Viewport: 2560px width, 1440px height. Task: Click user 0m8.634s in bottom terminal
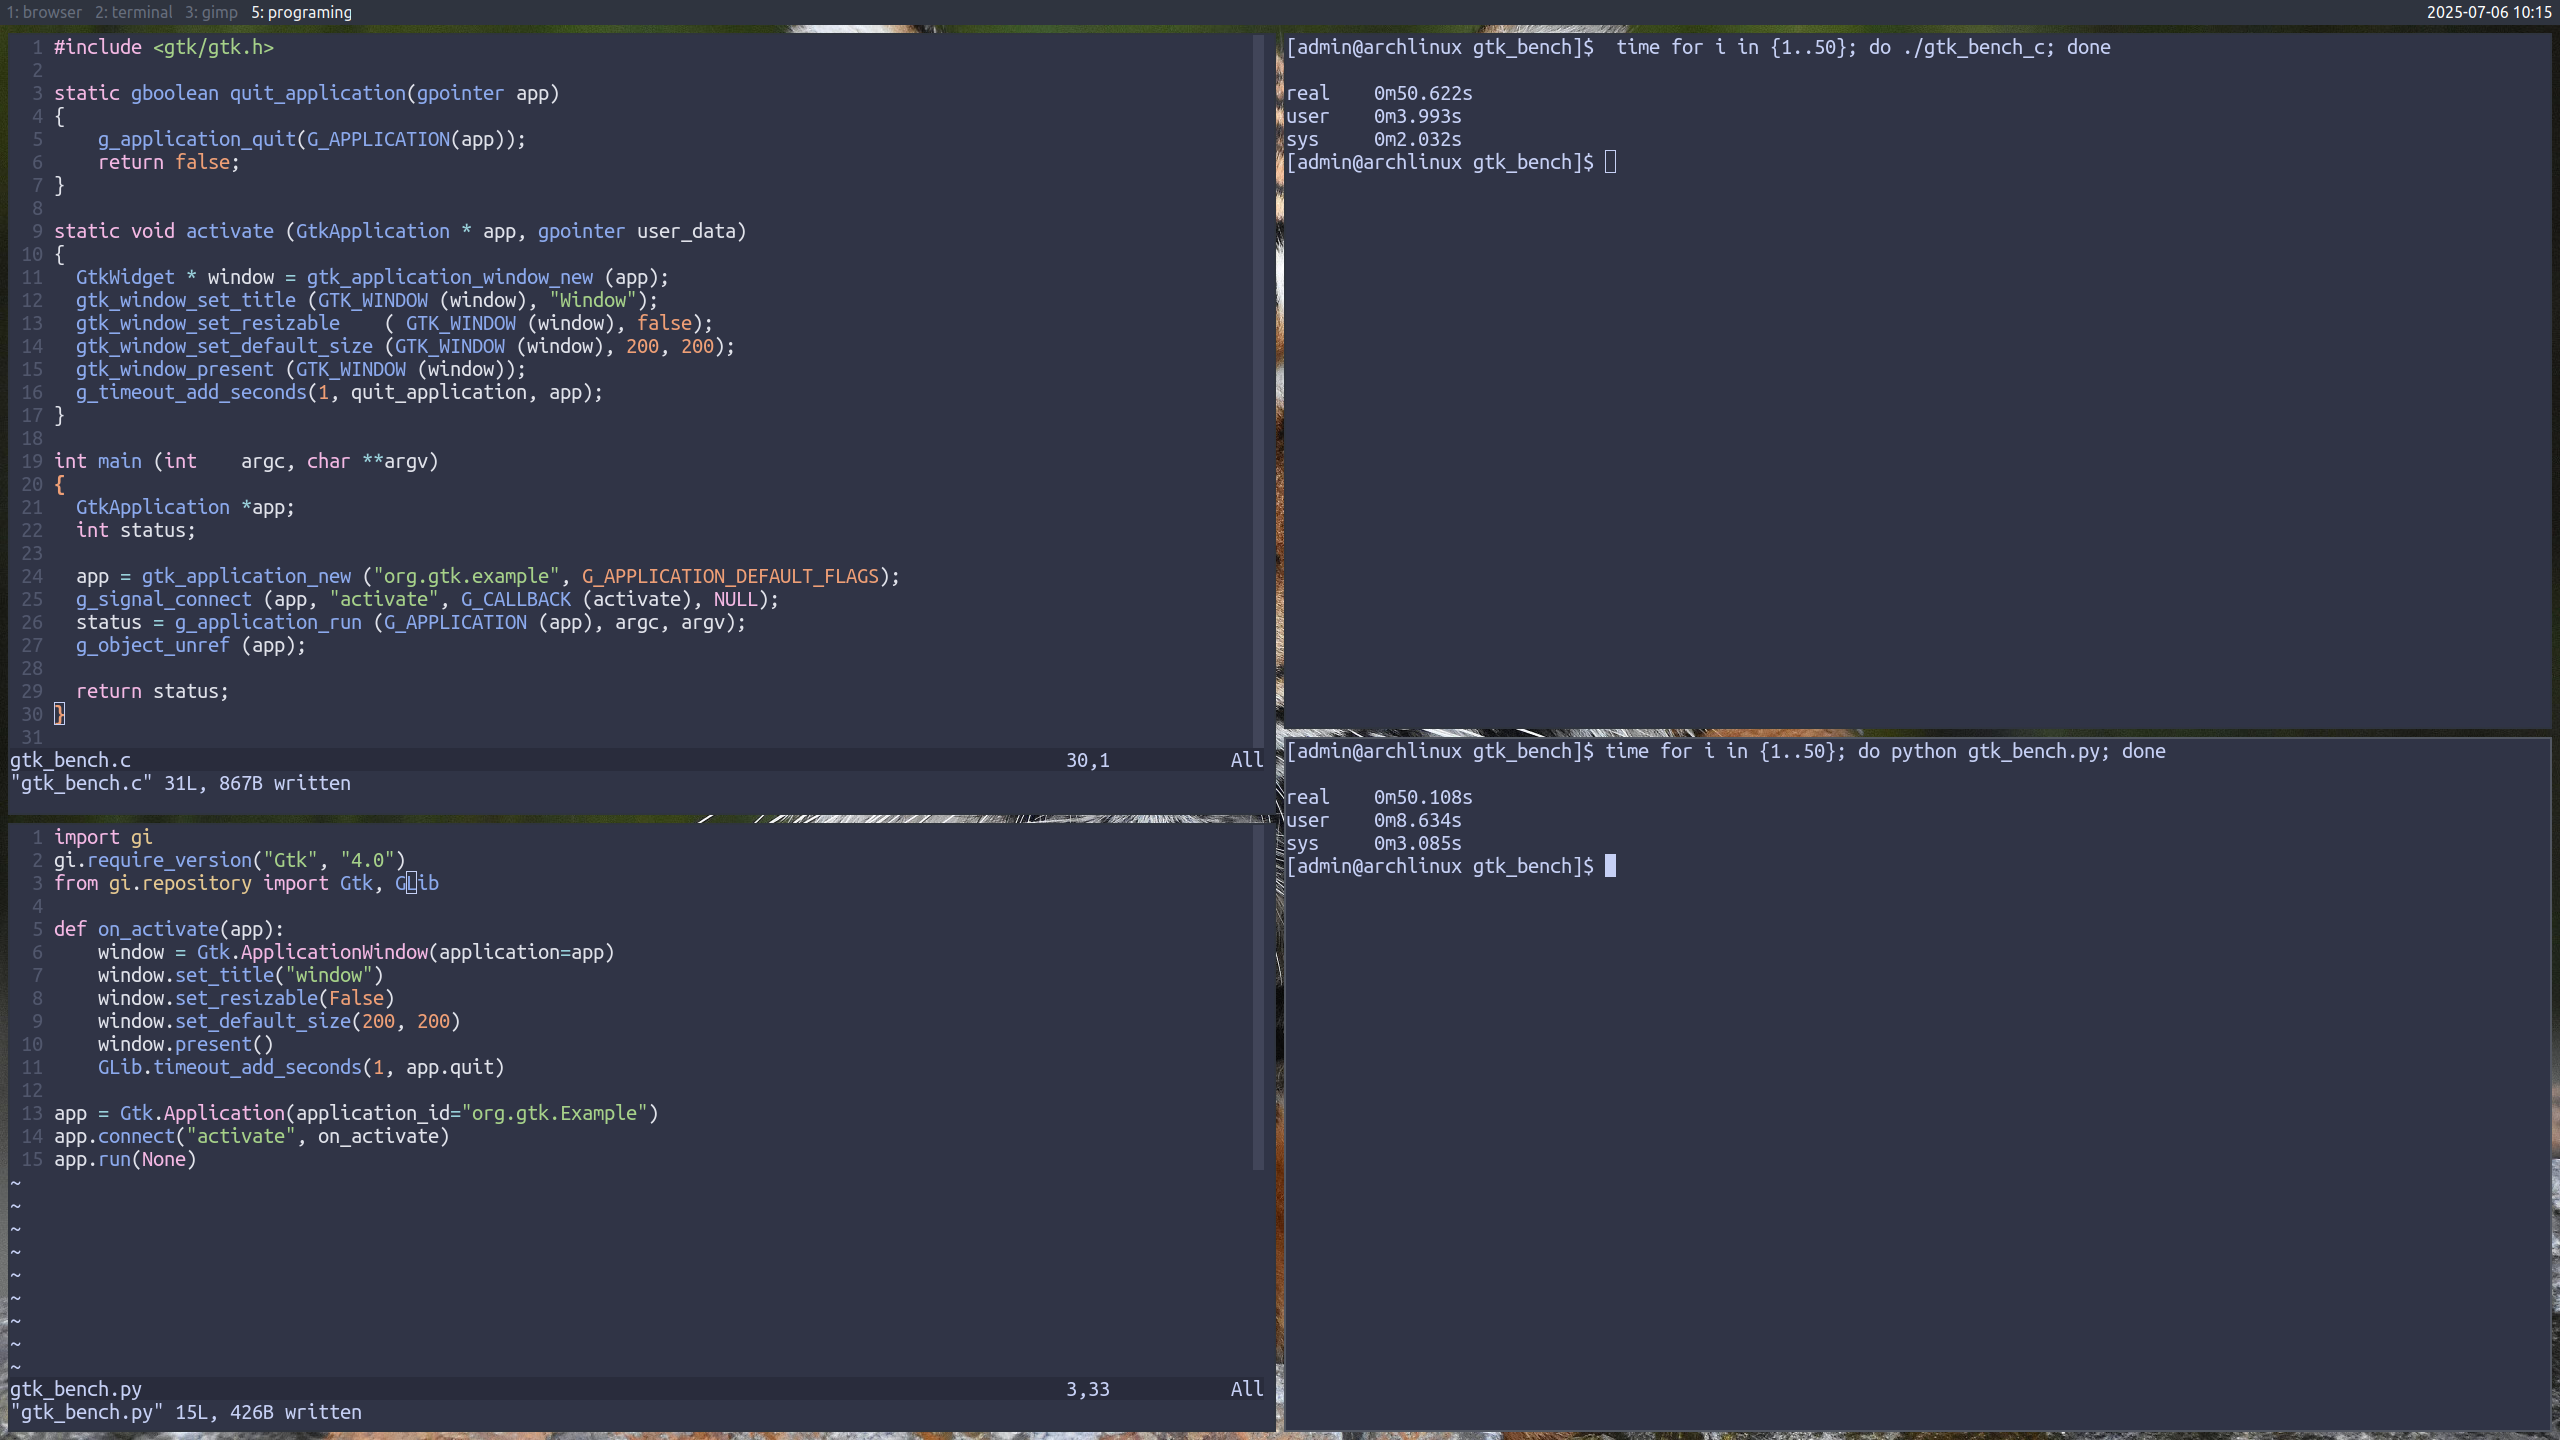tap(1374, 820)
